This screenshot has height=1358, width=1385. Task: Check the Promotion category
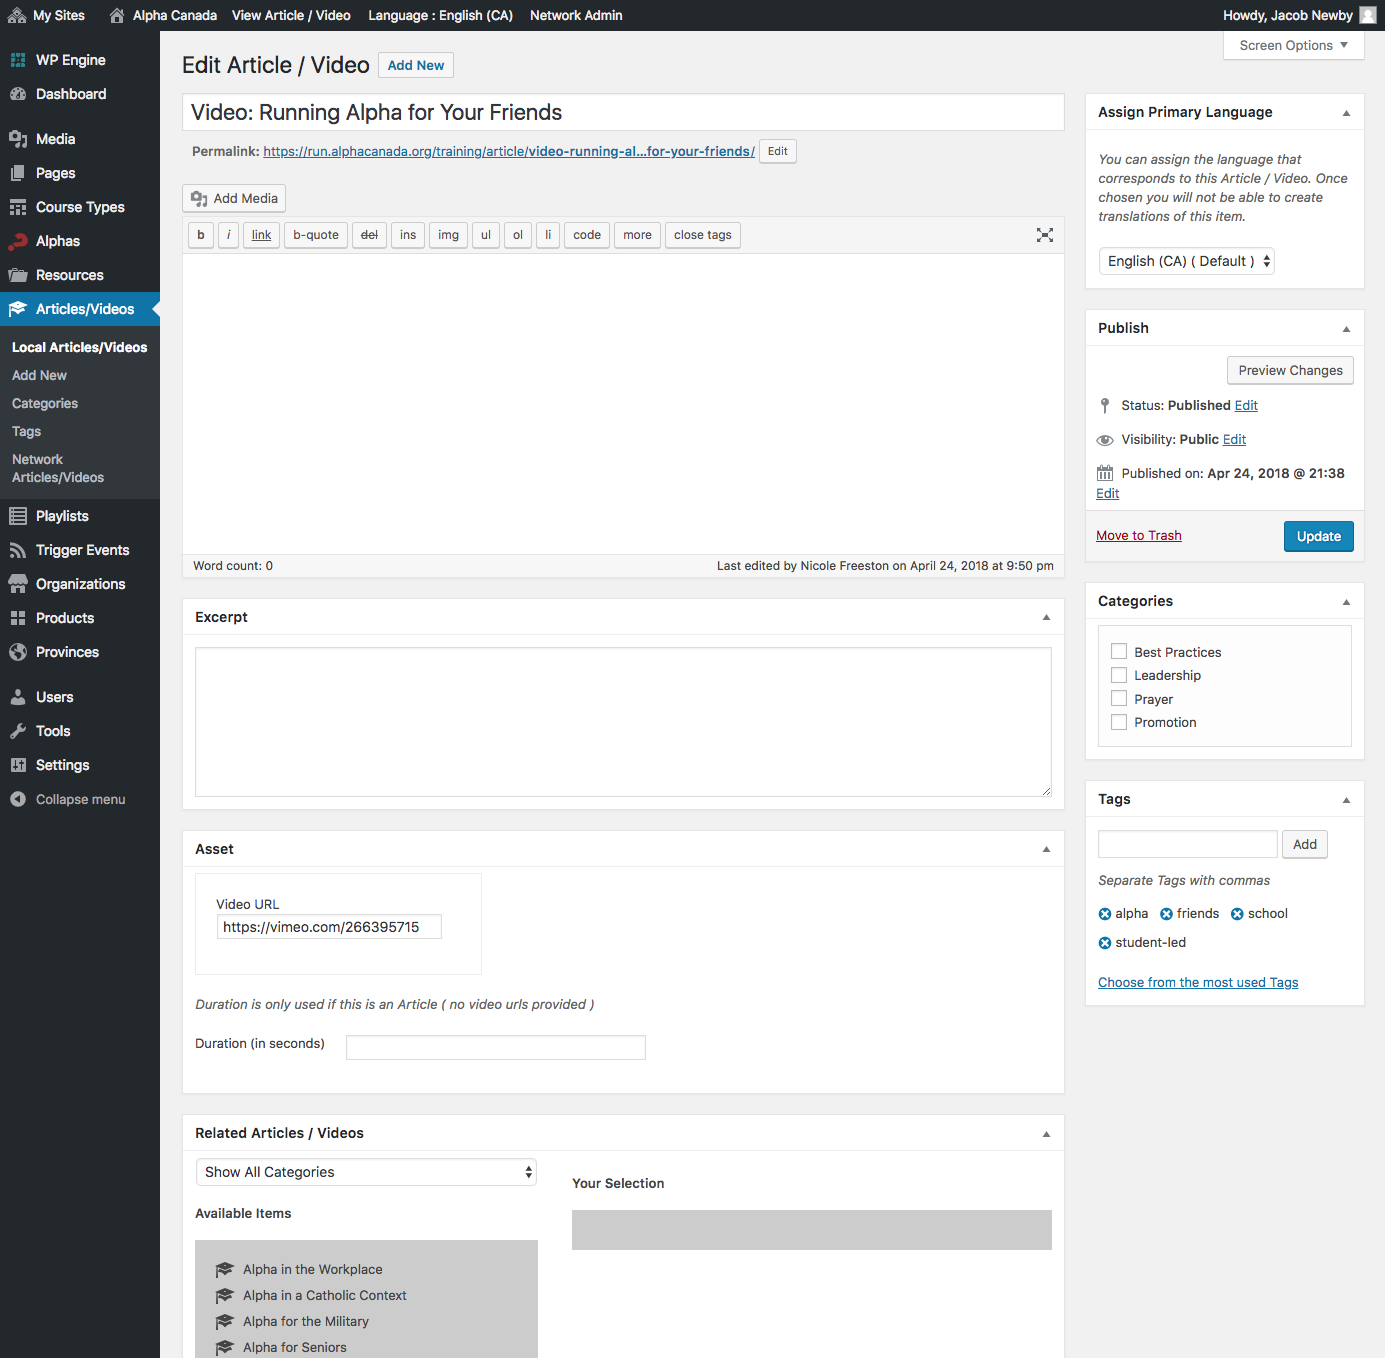1119,722
